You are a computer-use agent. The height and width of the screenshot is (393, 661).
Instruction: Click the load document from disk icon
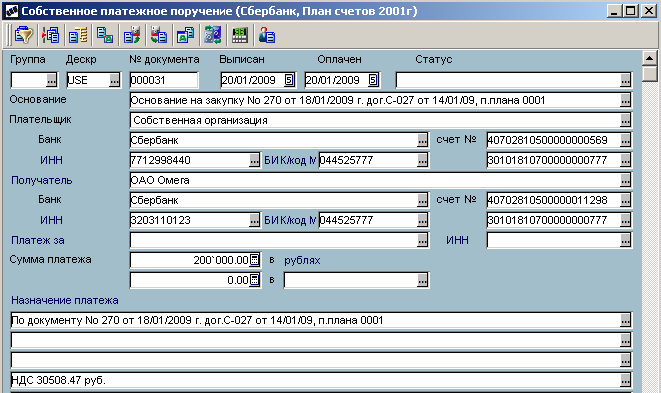click(159, 35)
